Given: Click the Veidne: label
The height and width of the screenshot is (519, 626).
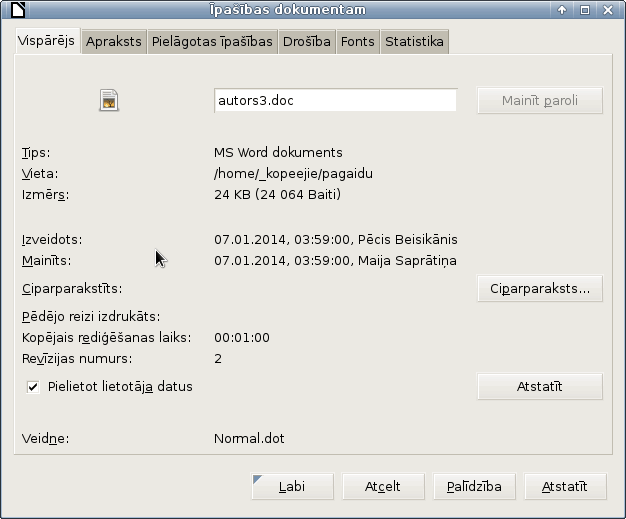Looking at the screenshot, I should click(x=46, y=439).
